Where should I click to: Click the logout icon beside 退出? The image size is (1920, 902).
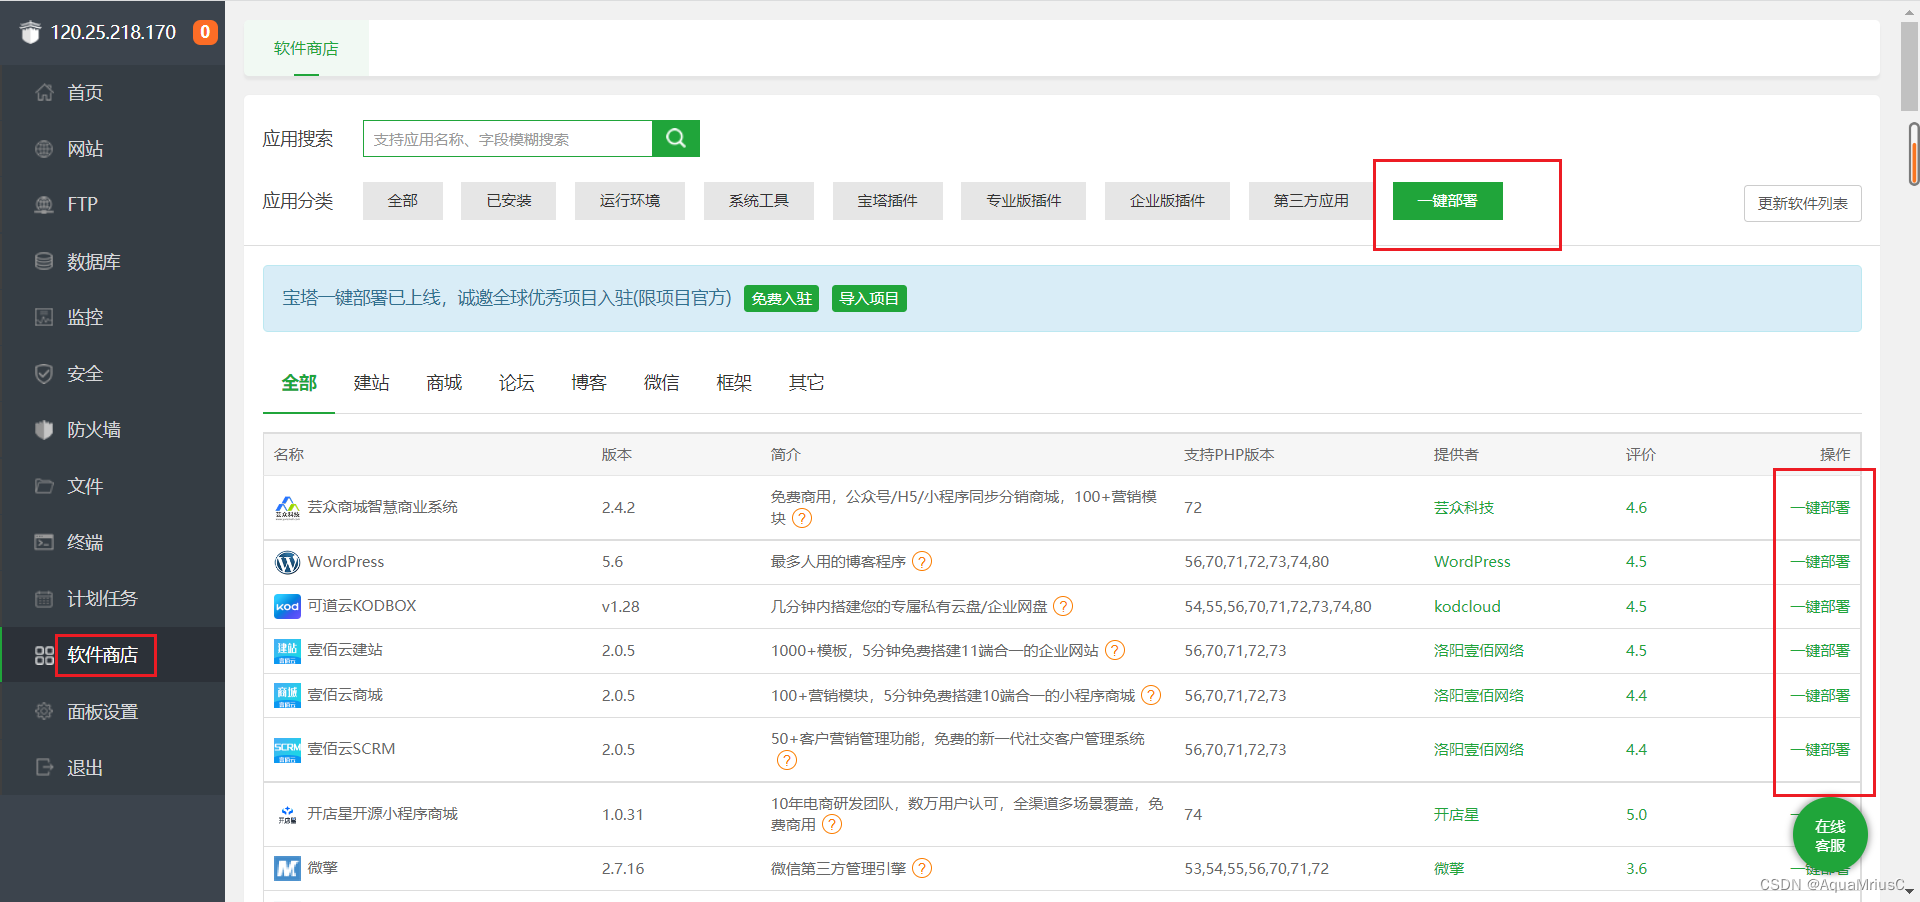click(44, 767)
